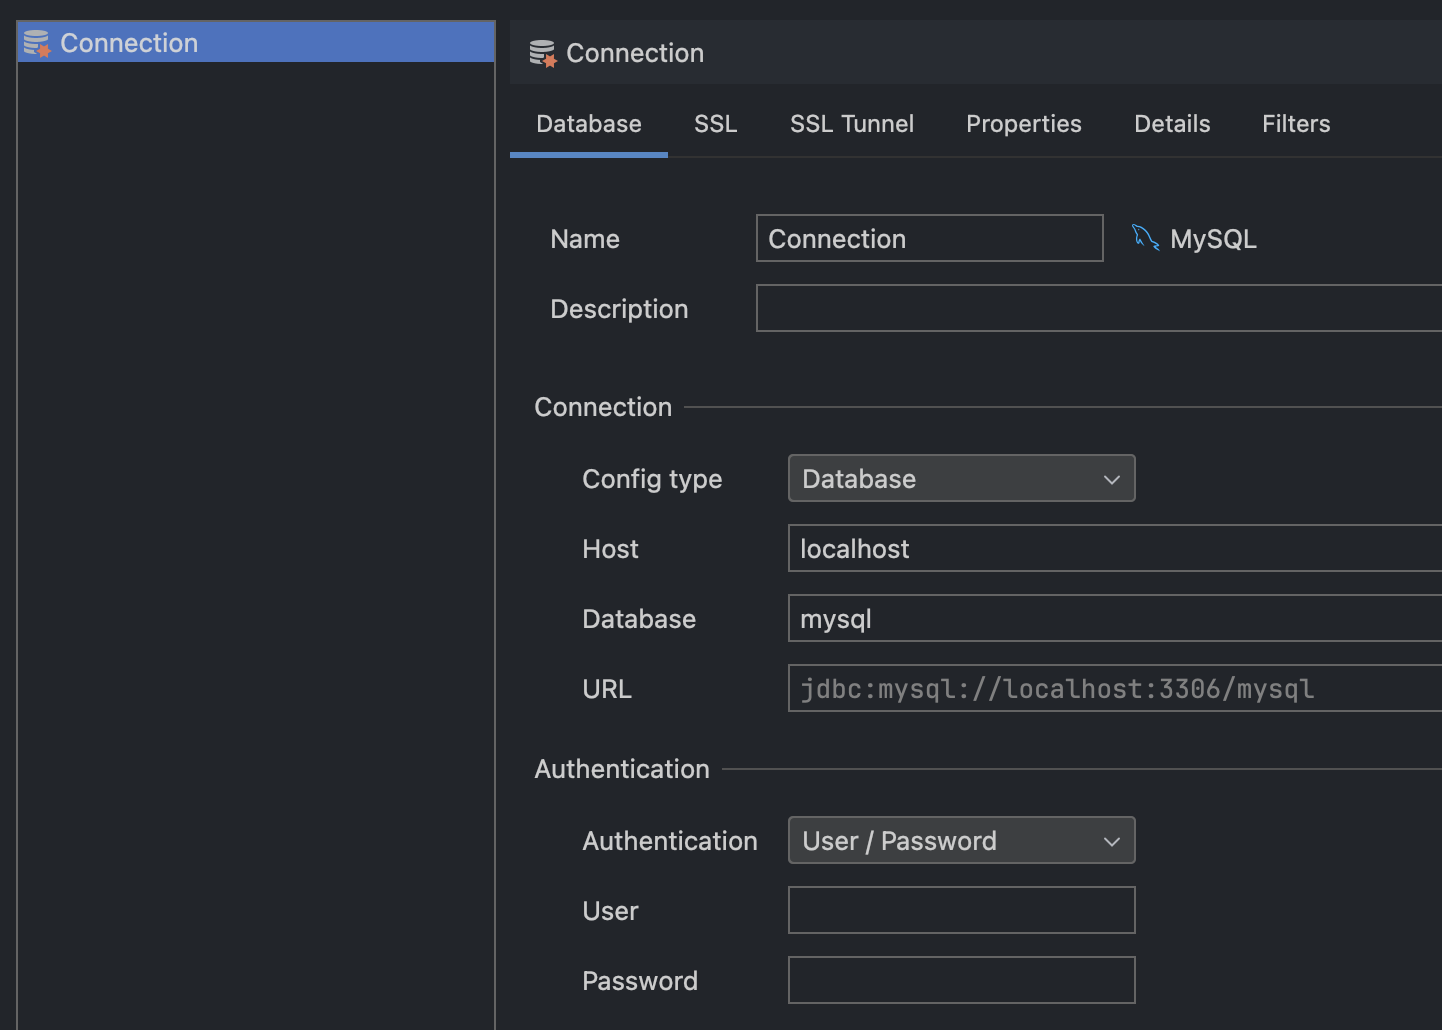The width and height of the screenshot is (1442, 1030).
Task: Click the MySQL driver label
Action: 1213,239
